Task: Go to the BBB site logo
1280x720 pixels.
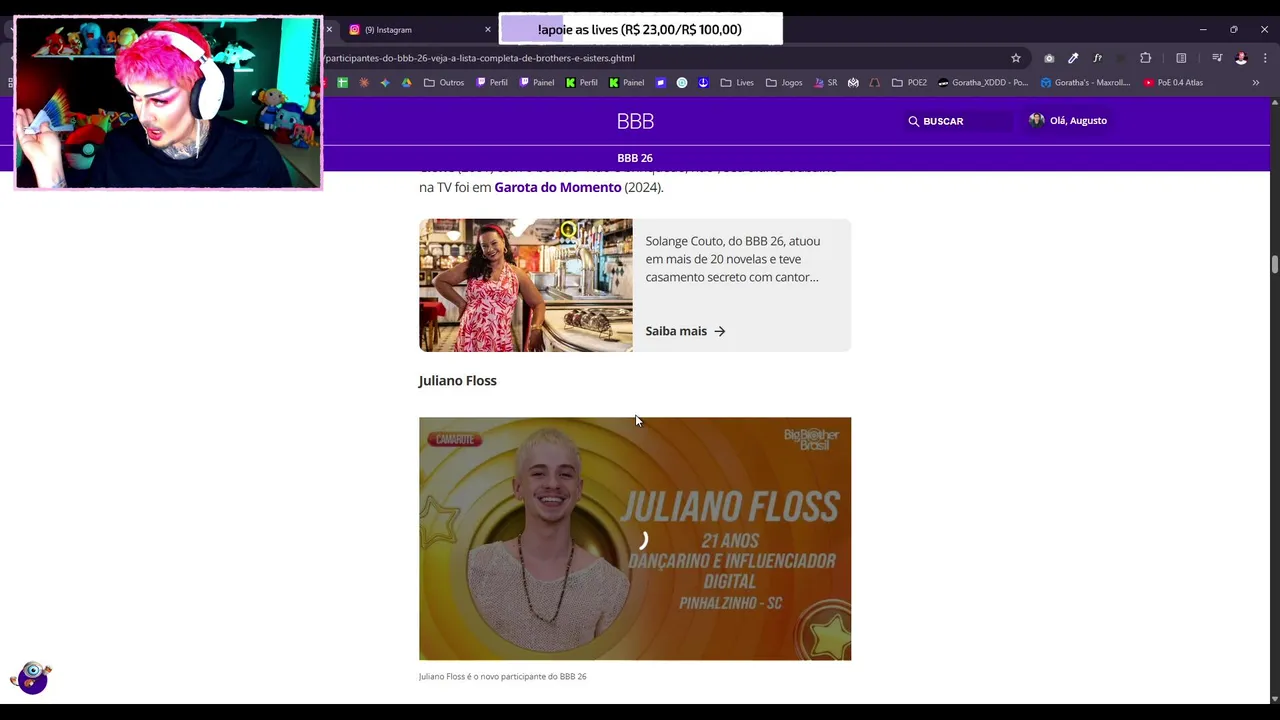Action: click(635, 121)
